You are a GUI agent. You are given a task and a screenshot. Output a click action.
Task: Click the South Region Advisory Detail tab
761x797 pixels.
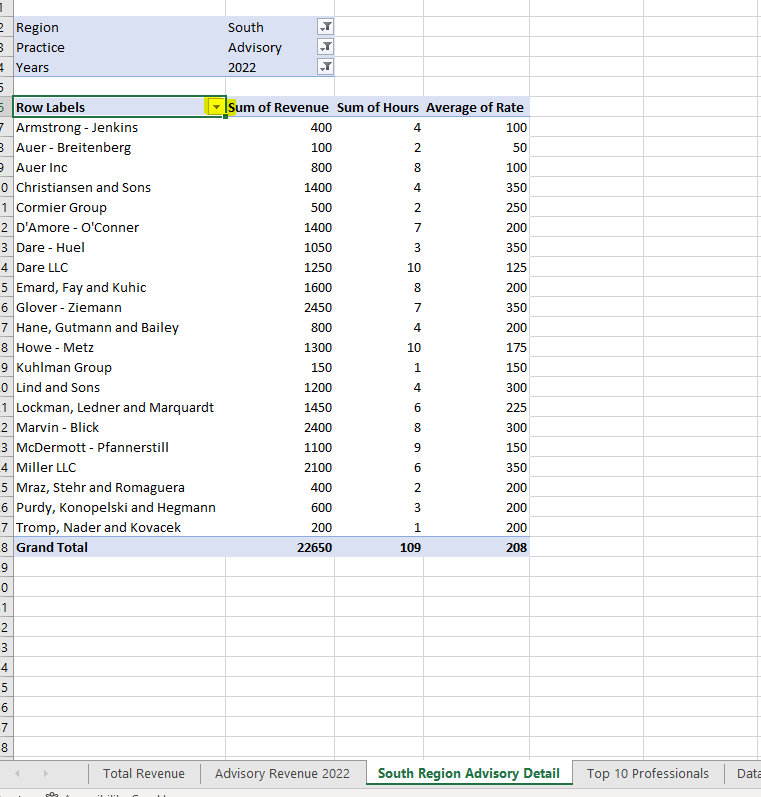[468, 773]
